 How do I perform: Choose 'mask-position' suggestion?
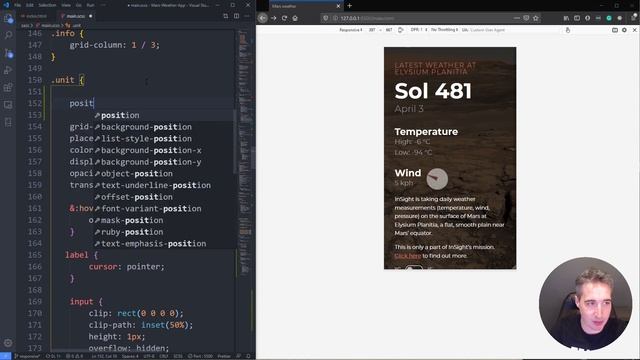(x=164, y=220)
